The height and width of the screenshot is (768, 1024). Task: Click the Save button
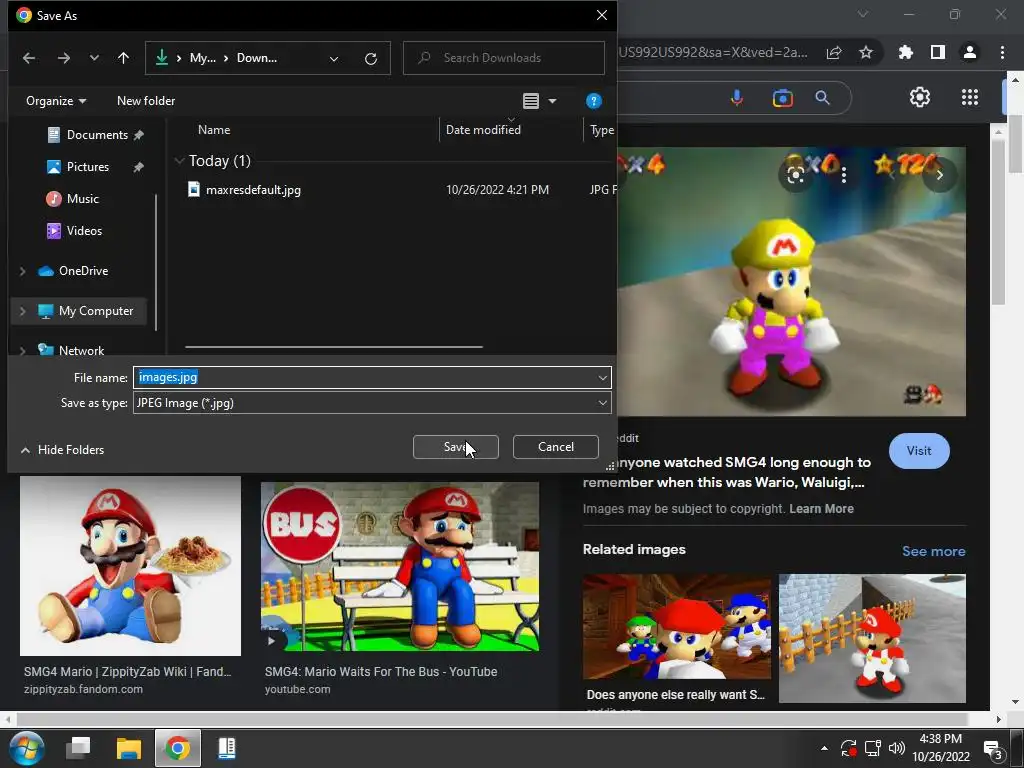(456, 447)
